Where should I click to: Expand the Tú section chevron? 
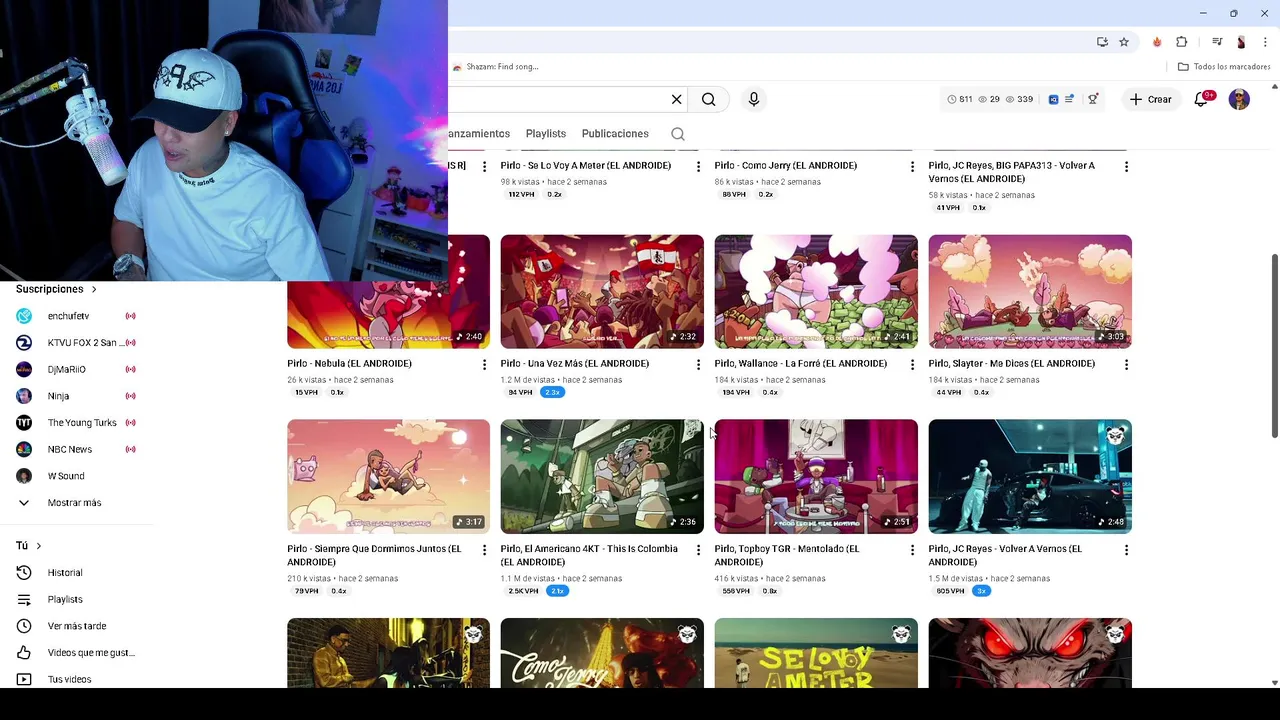[39, 546]
